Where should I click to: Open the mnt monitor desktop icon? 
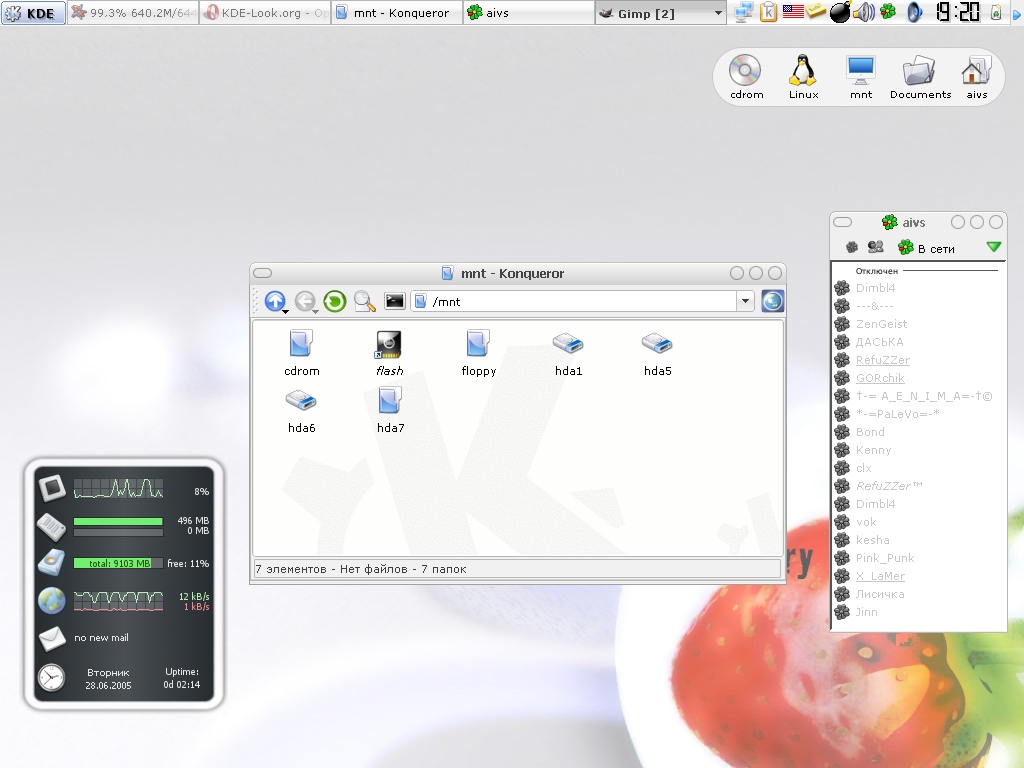click(x=861, y=76)
